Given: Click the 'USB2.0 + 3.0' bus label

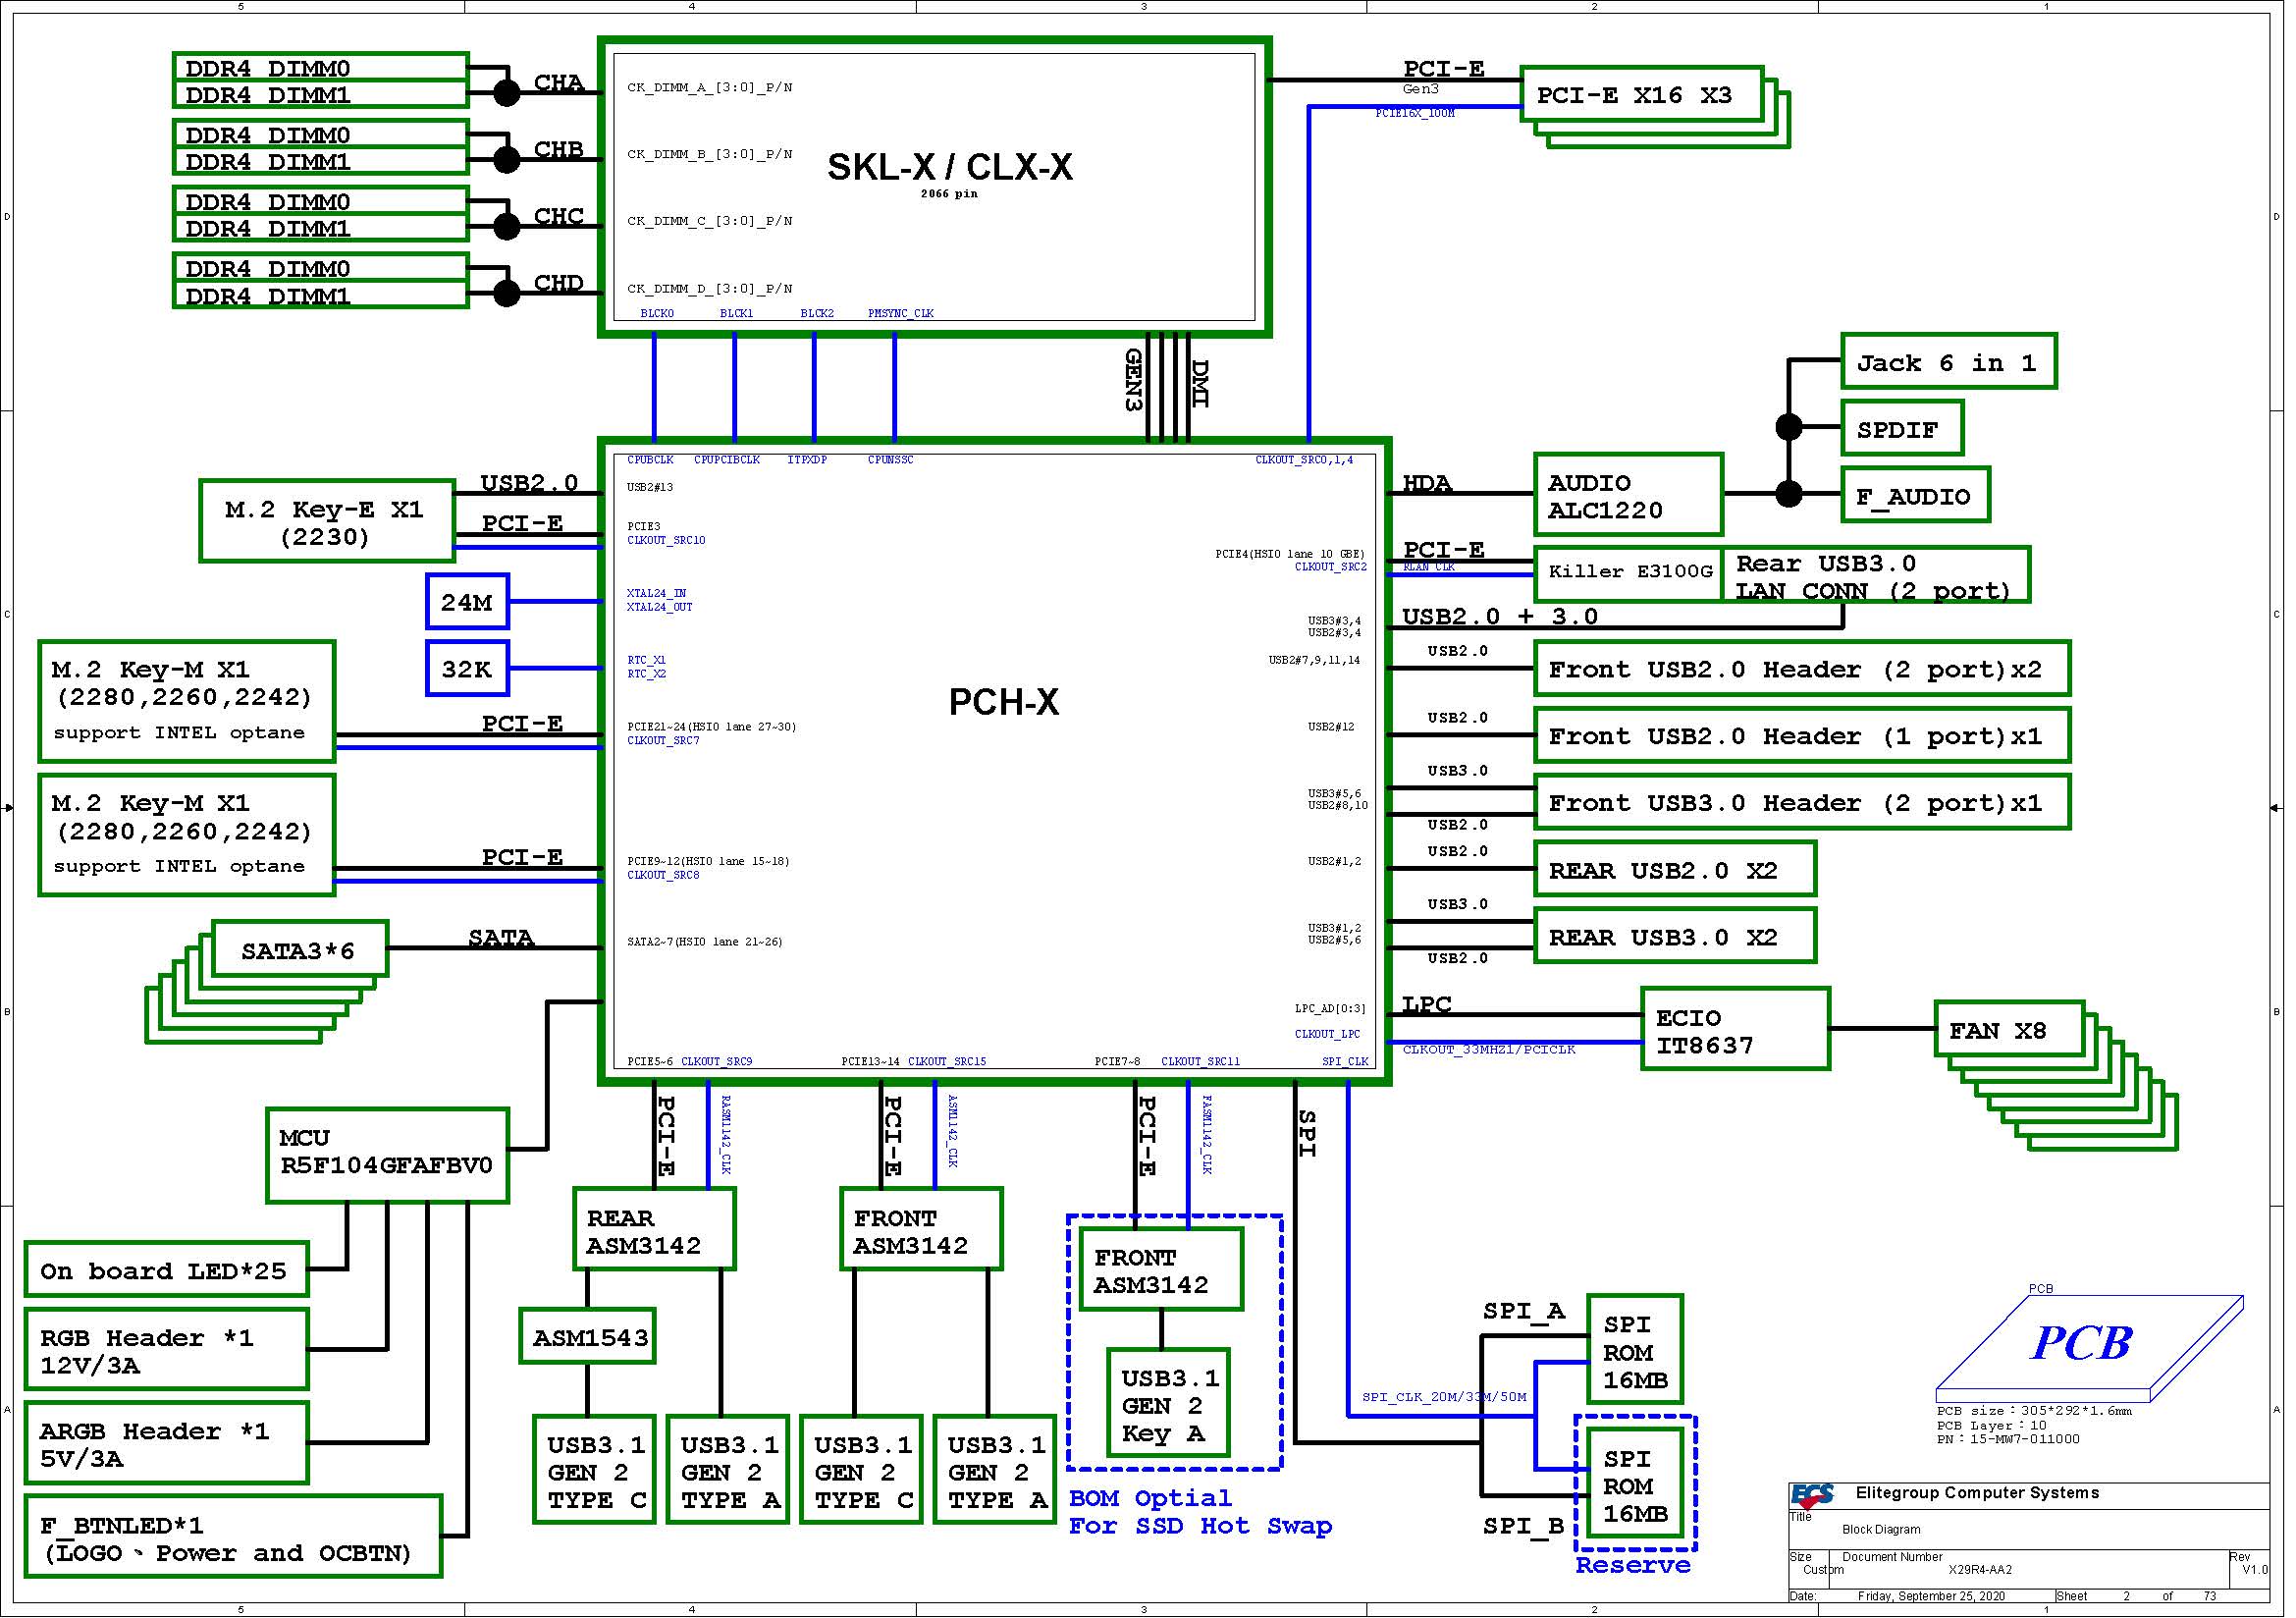Looking at the screenshot, I should [1499, 616].
